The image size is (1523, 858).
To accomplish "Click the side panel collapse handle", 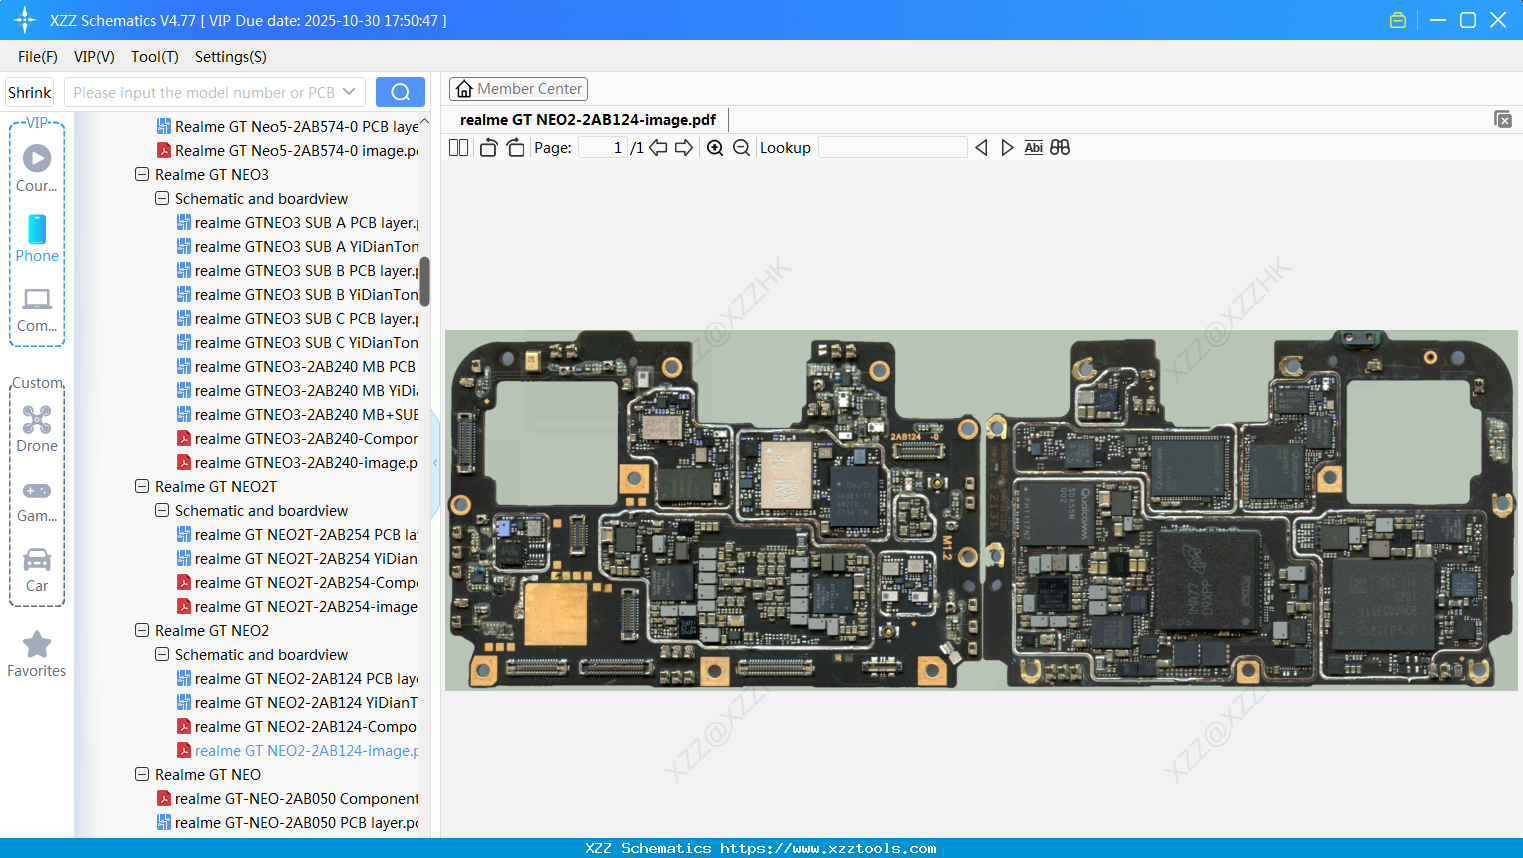I will click(435, 463).
